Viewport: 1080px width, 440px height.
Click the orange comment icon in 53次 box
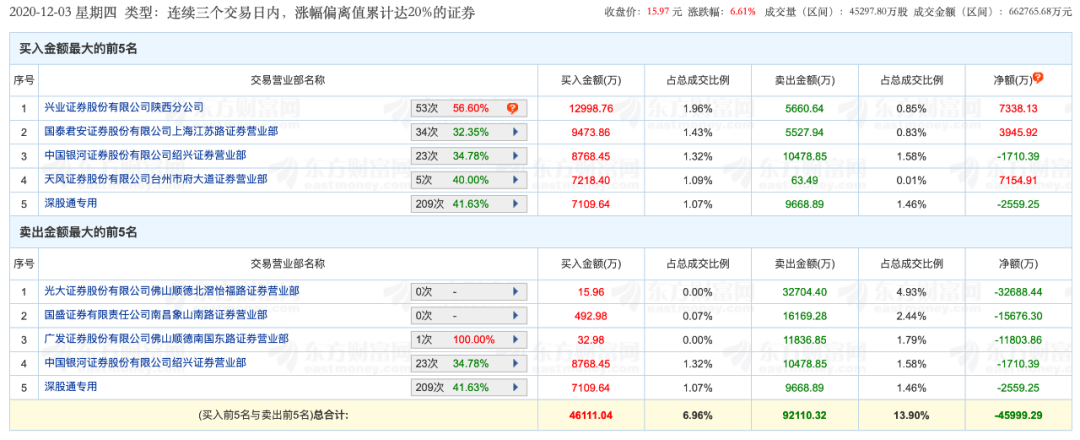(512, 109)
